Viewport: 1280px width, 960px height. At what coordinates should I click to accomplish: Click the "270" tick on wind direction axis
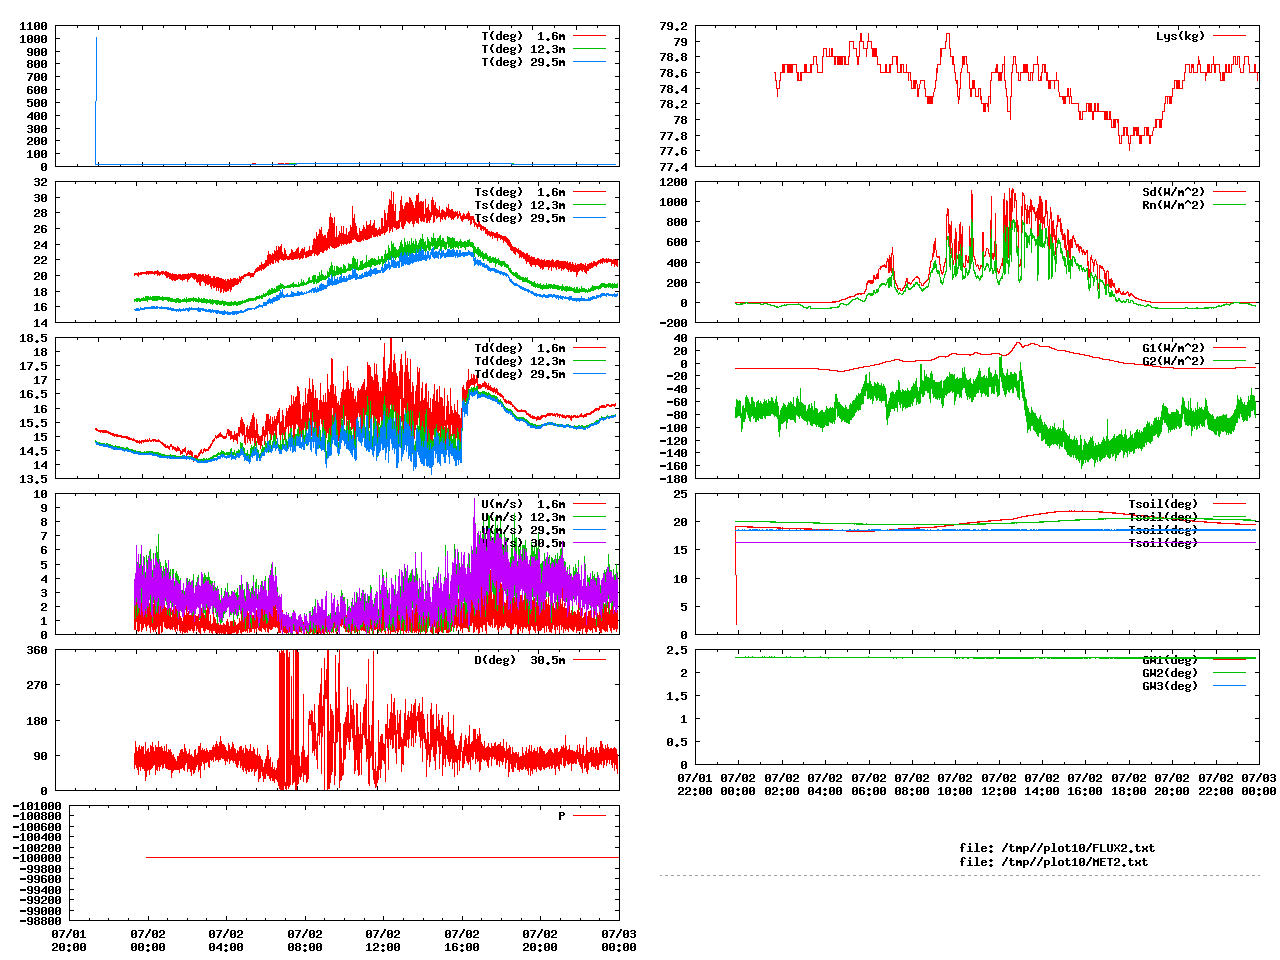[37, 685]
